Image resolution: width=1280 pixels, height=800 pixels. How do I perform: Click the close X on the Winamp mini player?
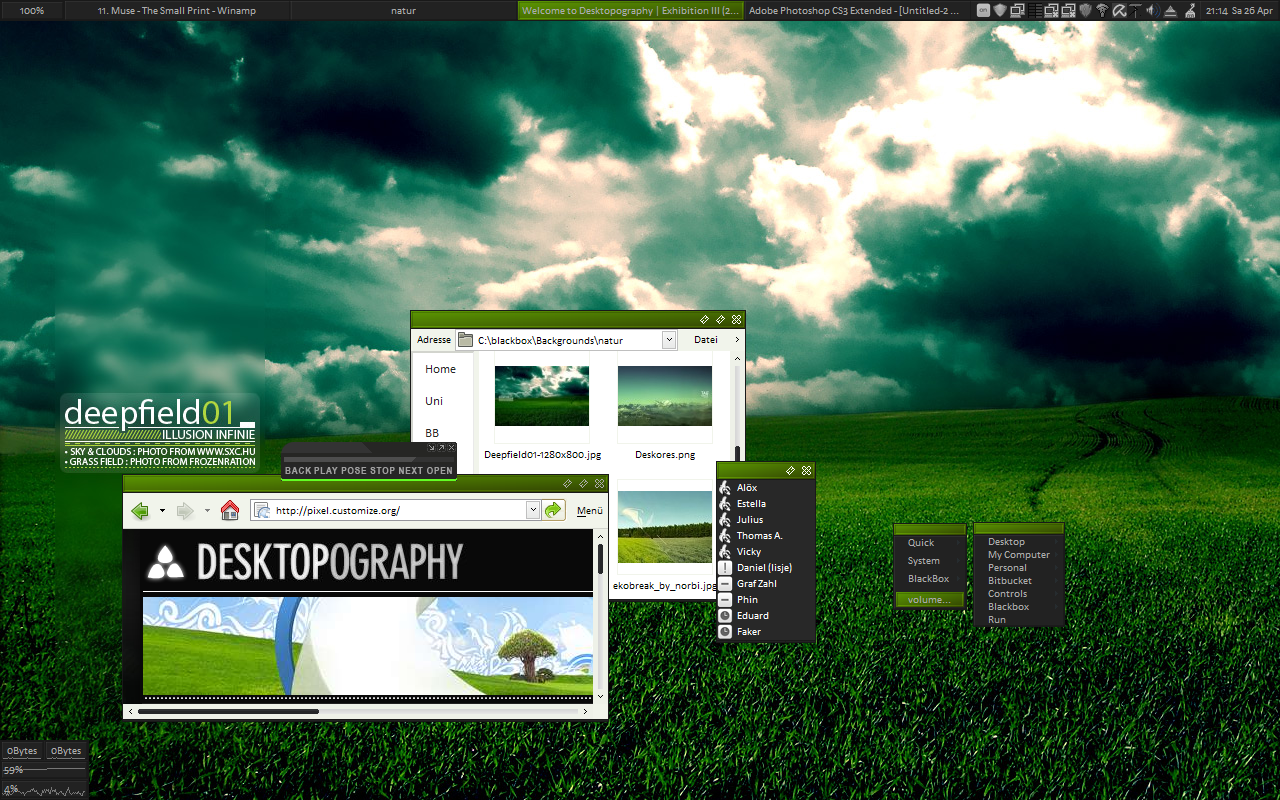451,448
